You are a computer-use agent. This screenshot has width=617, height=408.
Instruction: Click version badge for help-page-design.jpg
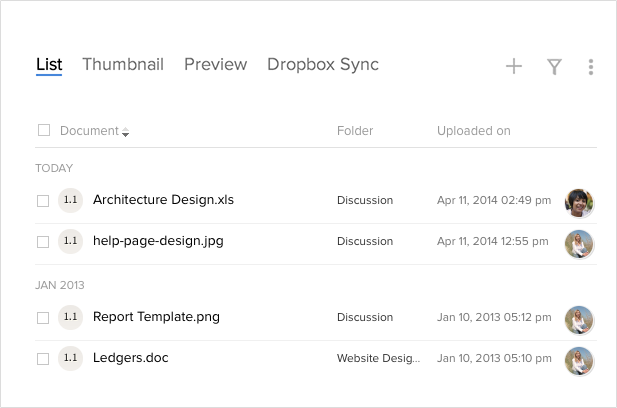70,241
